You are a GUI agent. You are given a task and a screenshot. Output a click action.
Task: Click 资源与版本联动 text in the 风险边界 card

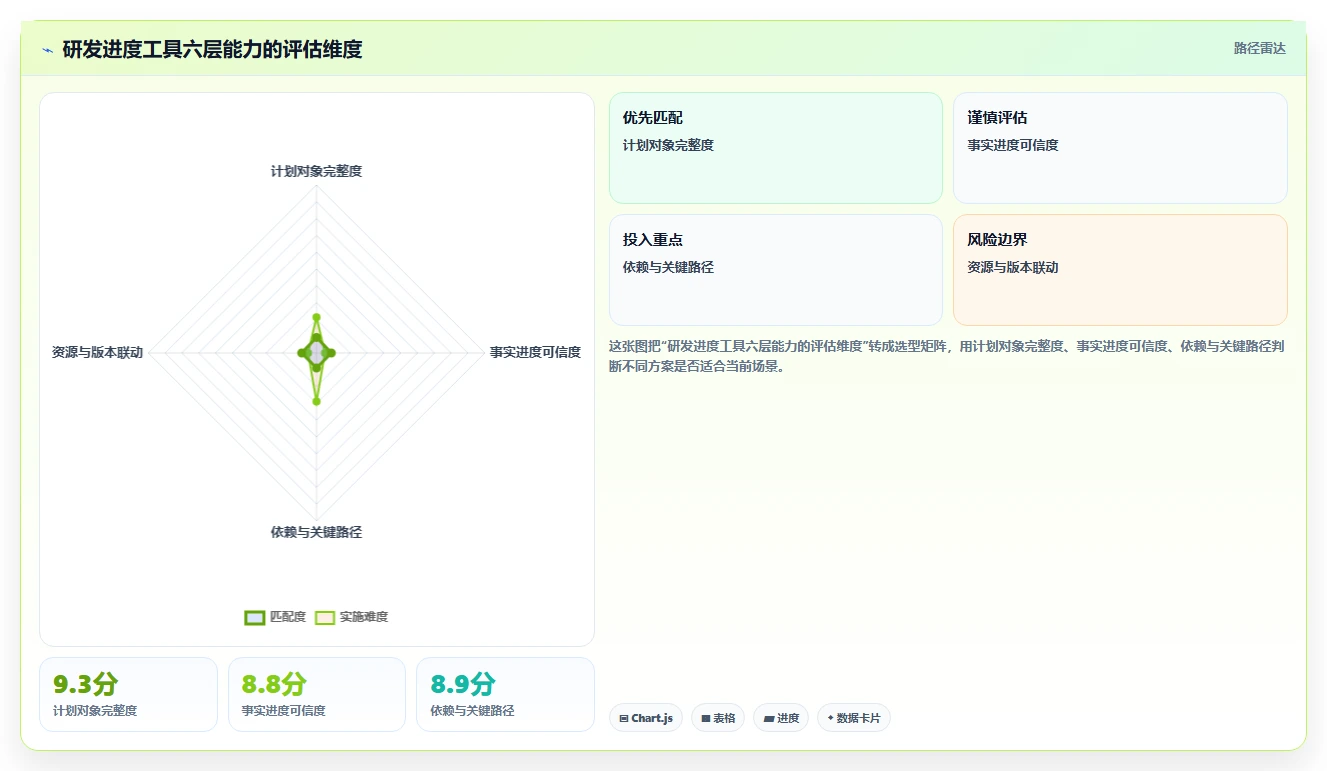pyautogui.click(x=1013, y=267)
